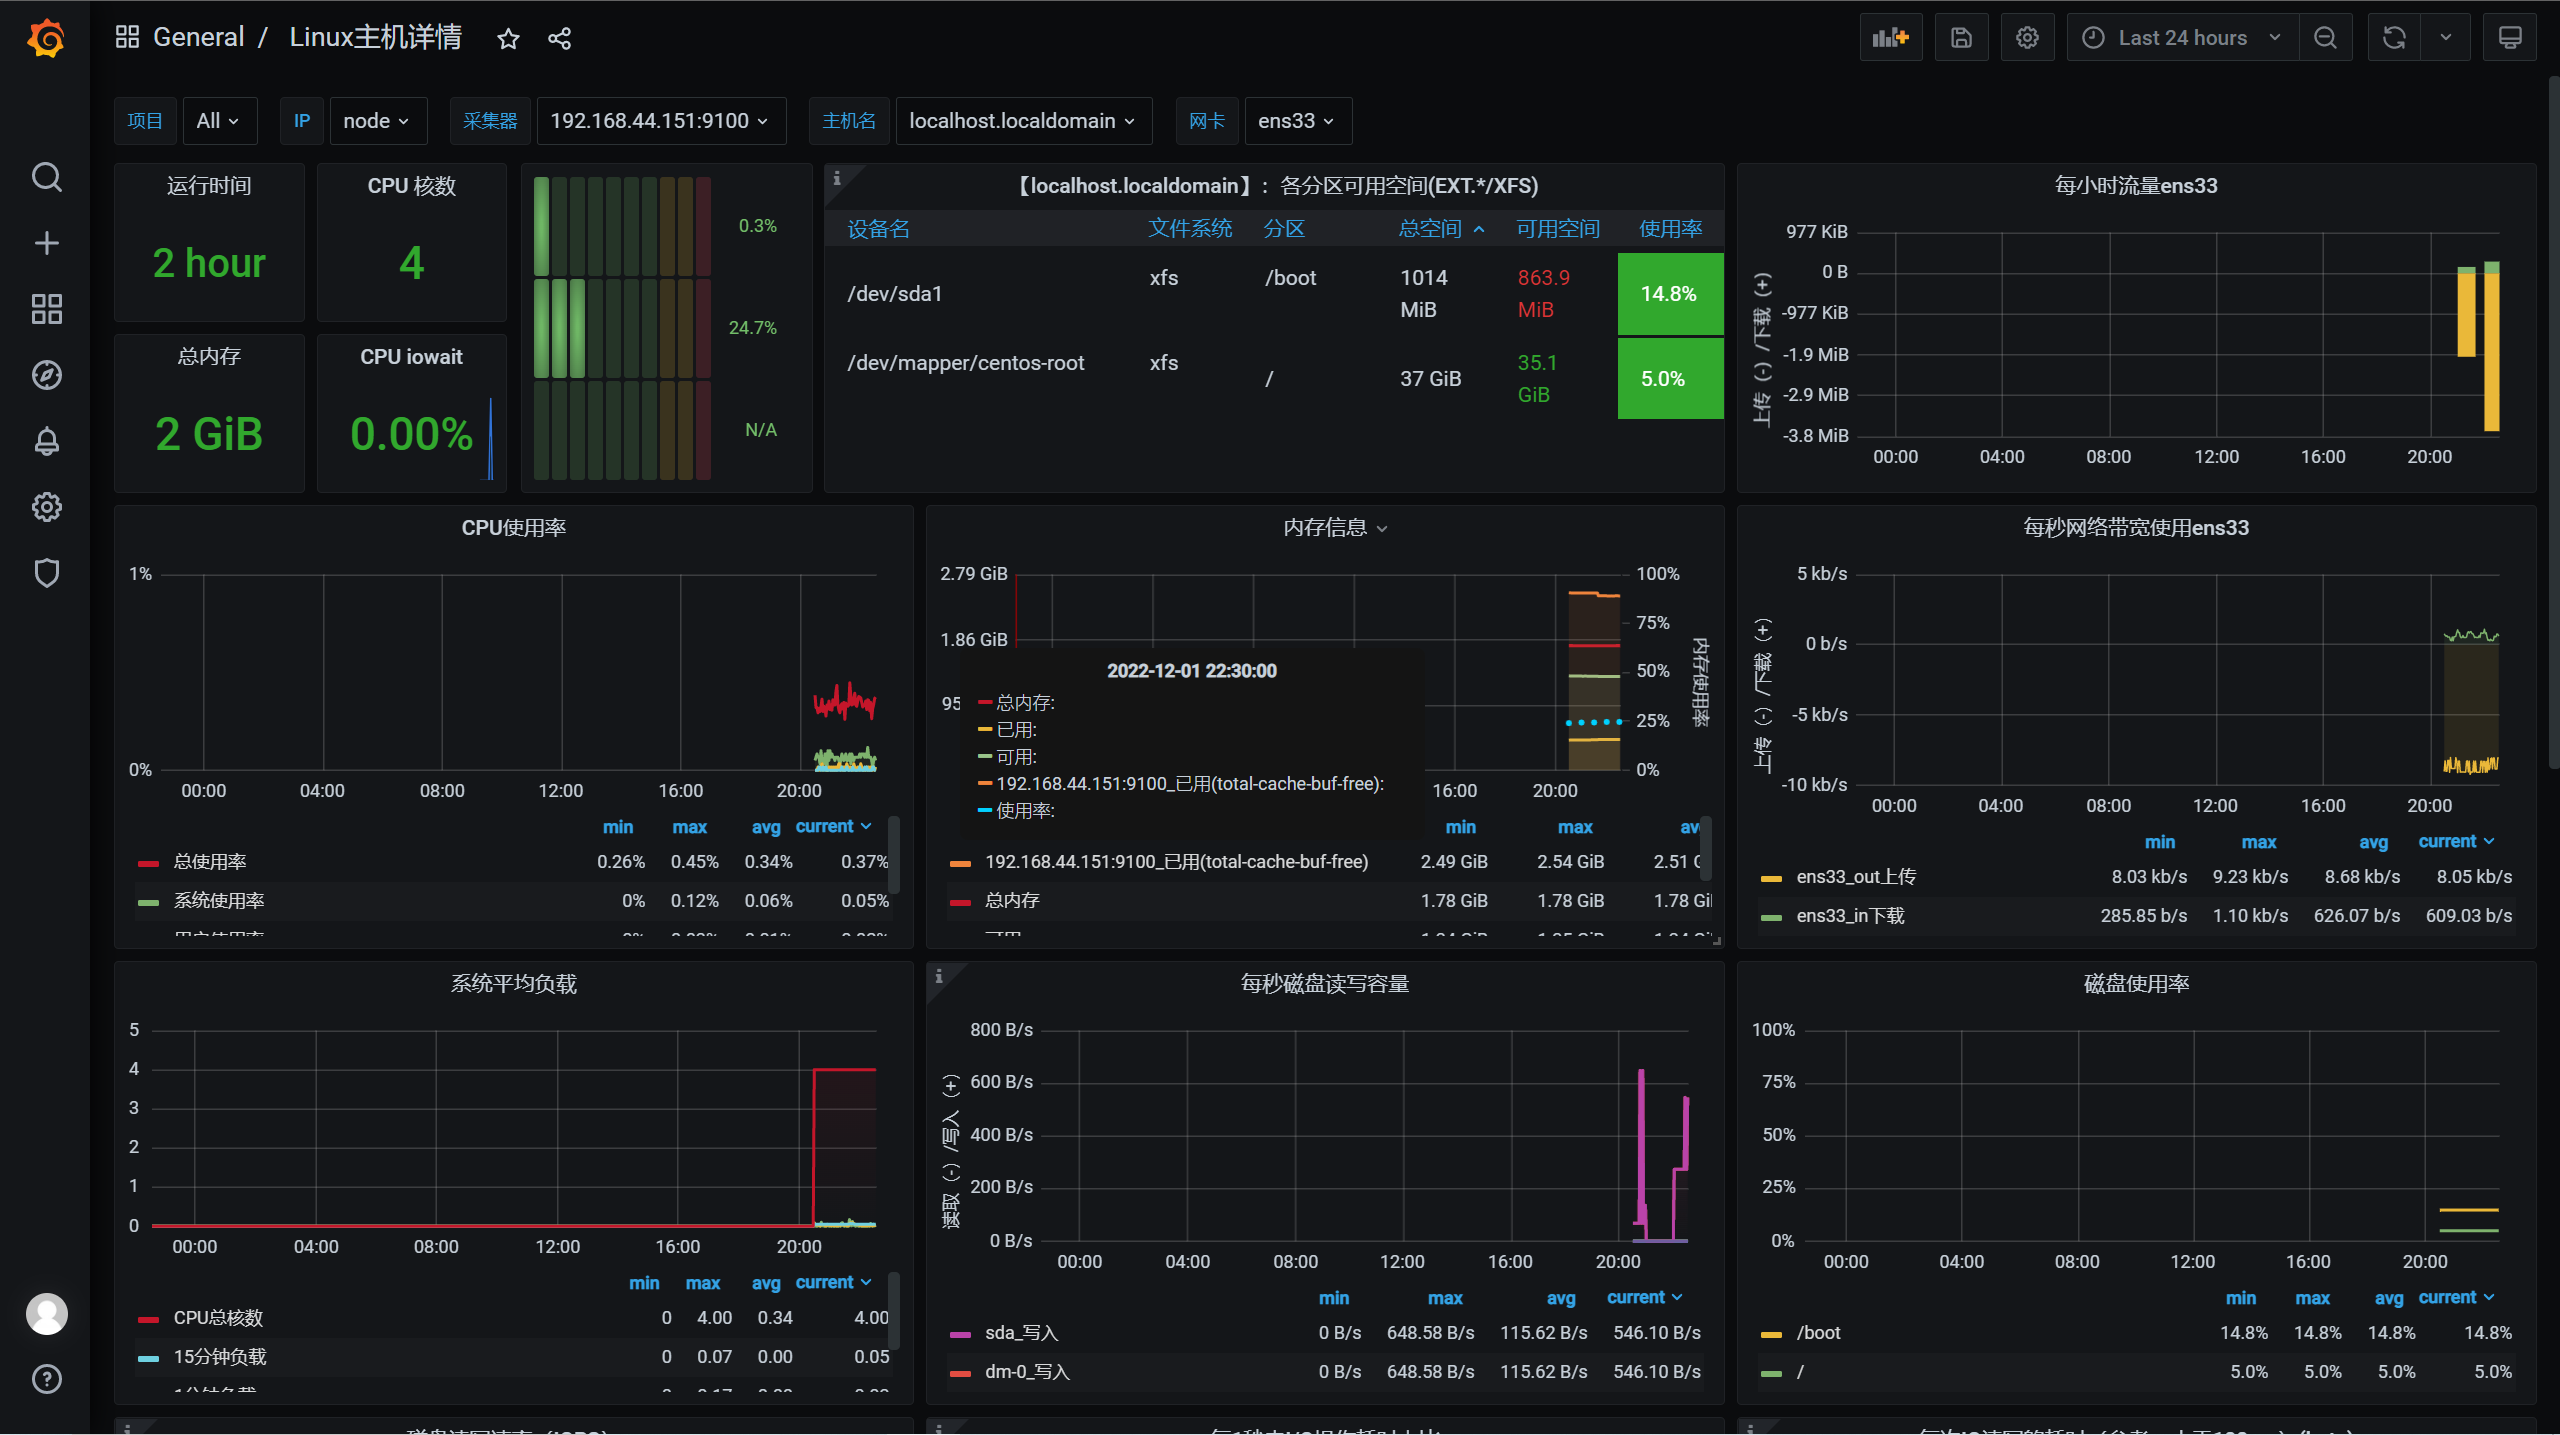Screen dimensions: 2560x1435
Task: Star the Linux主机详情 dashboard
Action: tap(508, 39)
